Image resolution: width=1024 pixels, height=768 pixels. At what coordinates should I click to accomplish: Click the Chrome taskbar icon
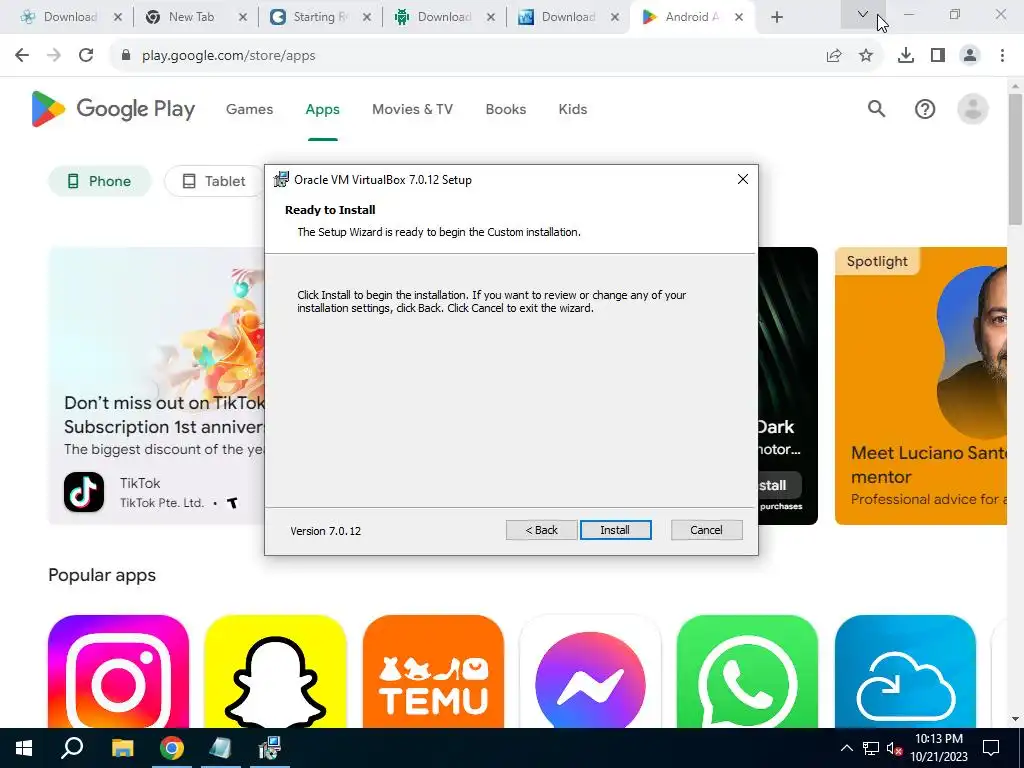172,748
